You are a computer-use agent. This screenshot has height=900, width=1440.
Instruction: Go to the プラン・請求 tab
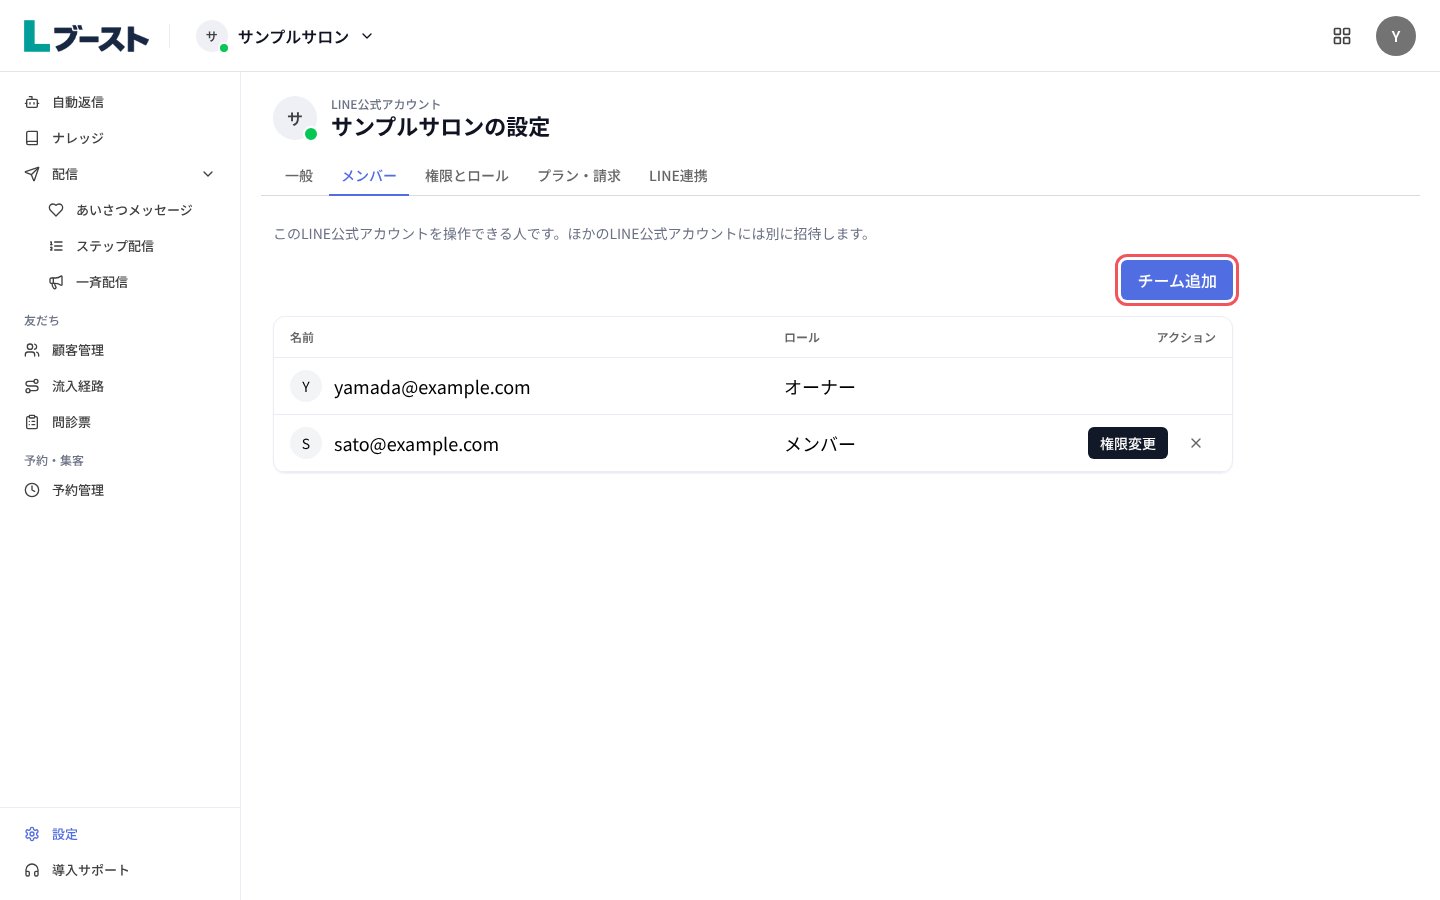[x=579, y=176]
